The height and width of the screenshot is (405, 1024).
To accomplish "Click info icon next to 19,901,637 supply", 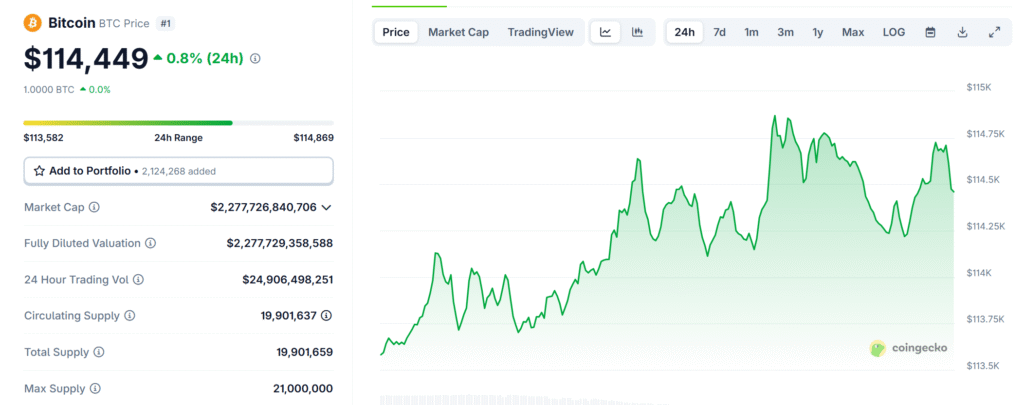I will click(327, 316).
